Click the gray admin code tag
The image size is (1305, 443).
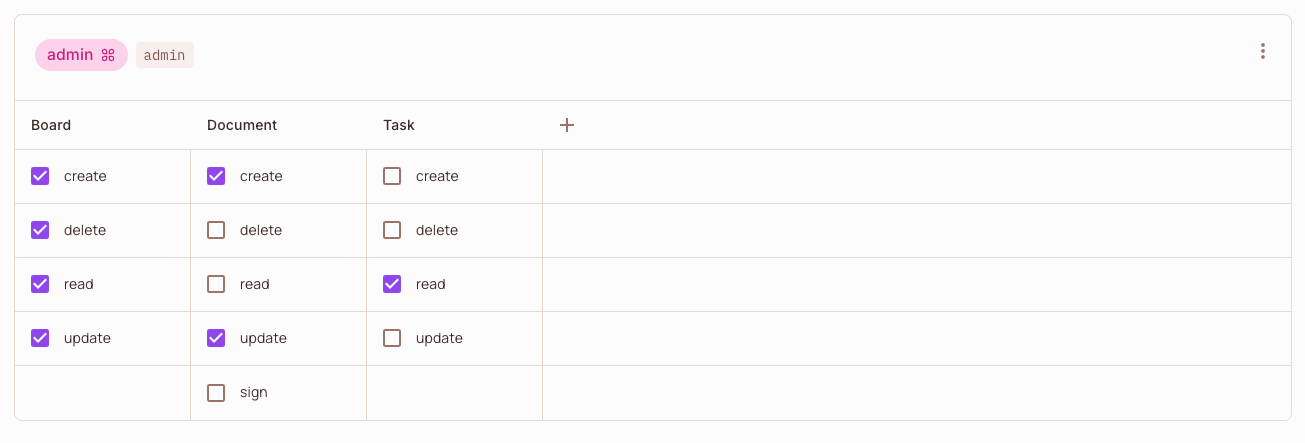coord(165,55)
